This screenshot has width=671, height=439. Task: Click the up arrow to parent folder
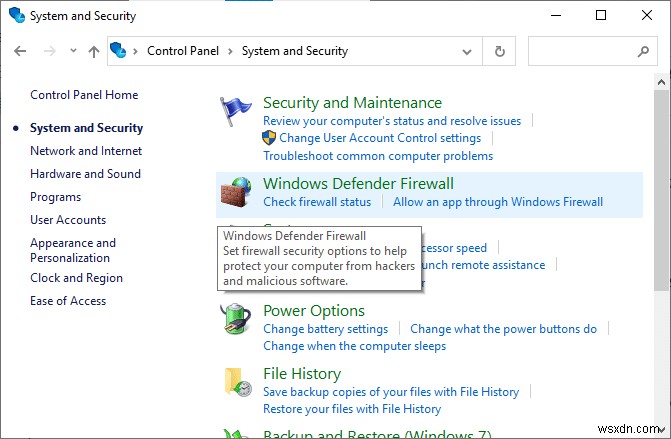click(x=93, y=51)
